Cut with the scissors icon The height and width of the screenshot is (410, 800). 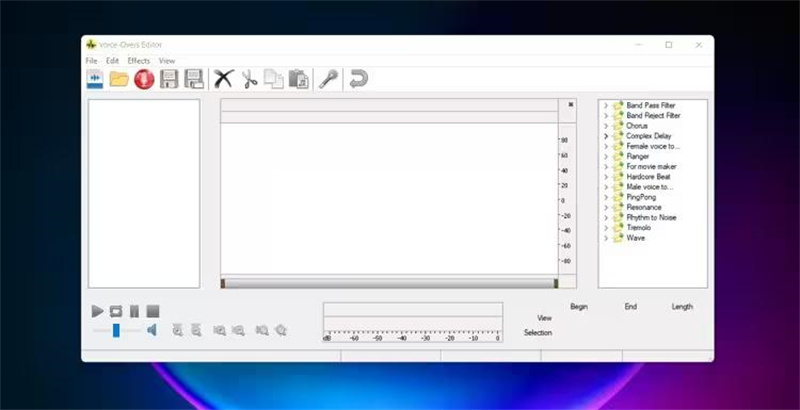click(249, 79)
